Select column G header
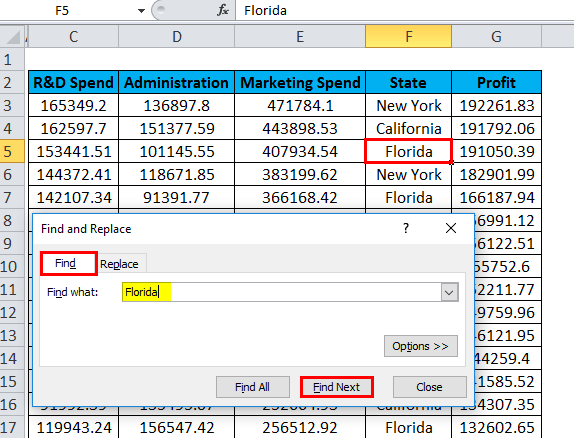This screenshot has width=574, height=438. pos(496,37)
